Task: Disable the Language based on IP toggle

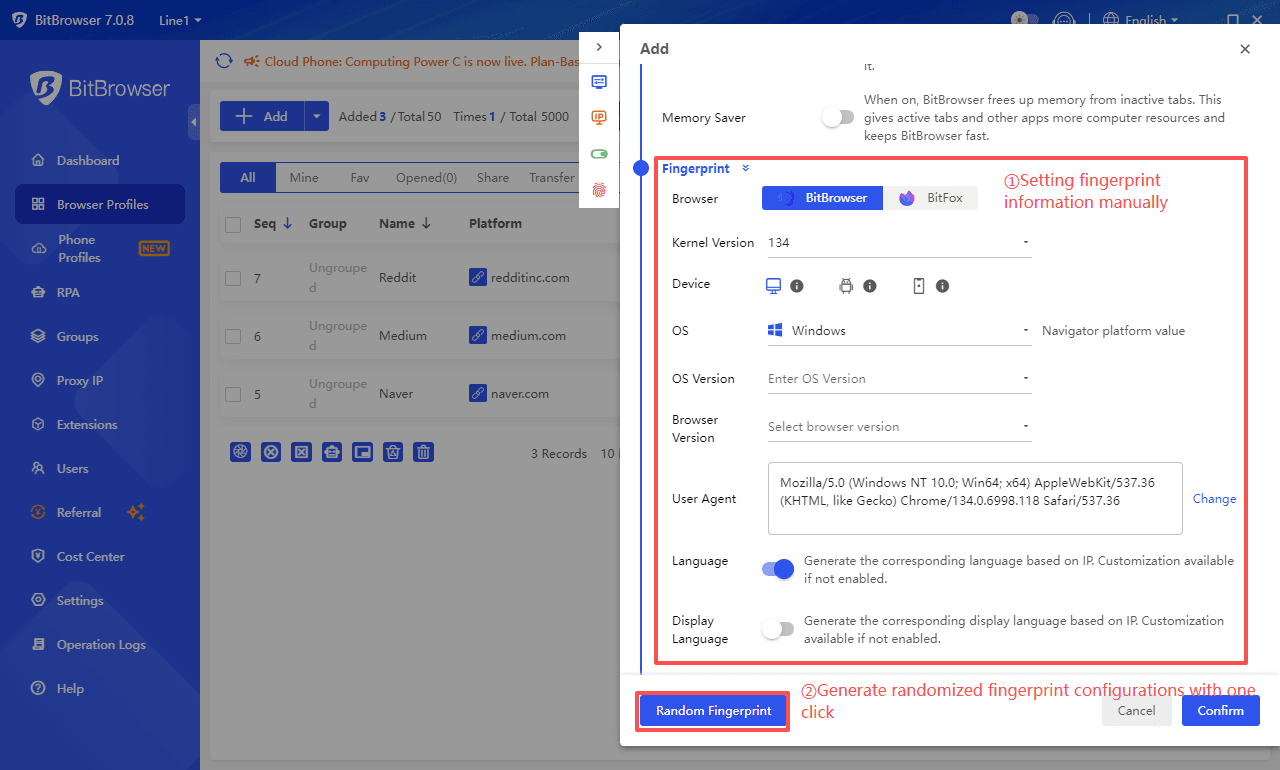Action: [x=778, y=569]
